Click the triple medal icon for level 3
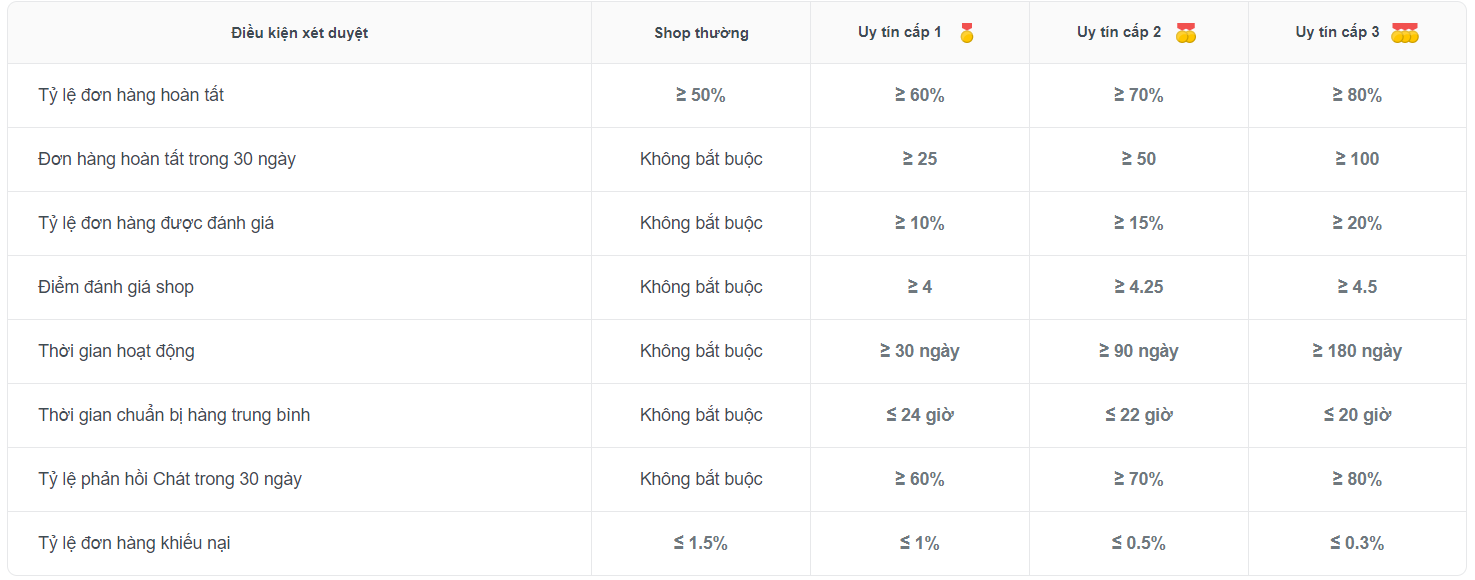This screenshot has height=580, width=1475. (x=1405, y=33)
